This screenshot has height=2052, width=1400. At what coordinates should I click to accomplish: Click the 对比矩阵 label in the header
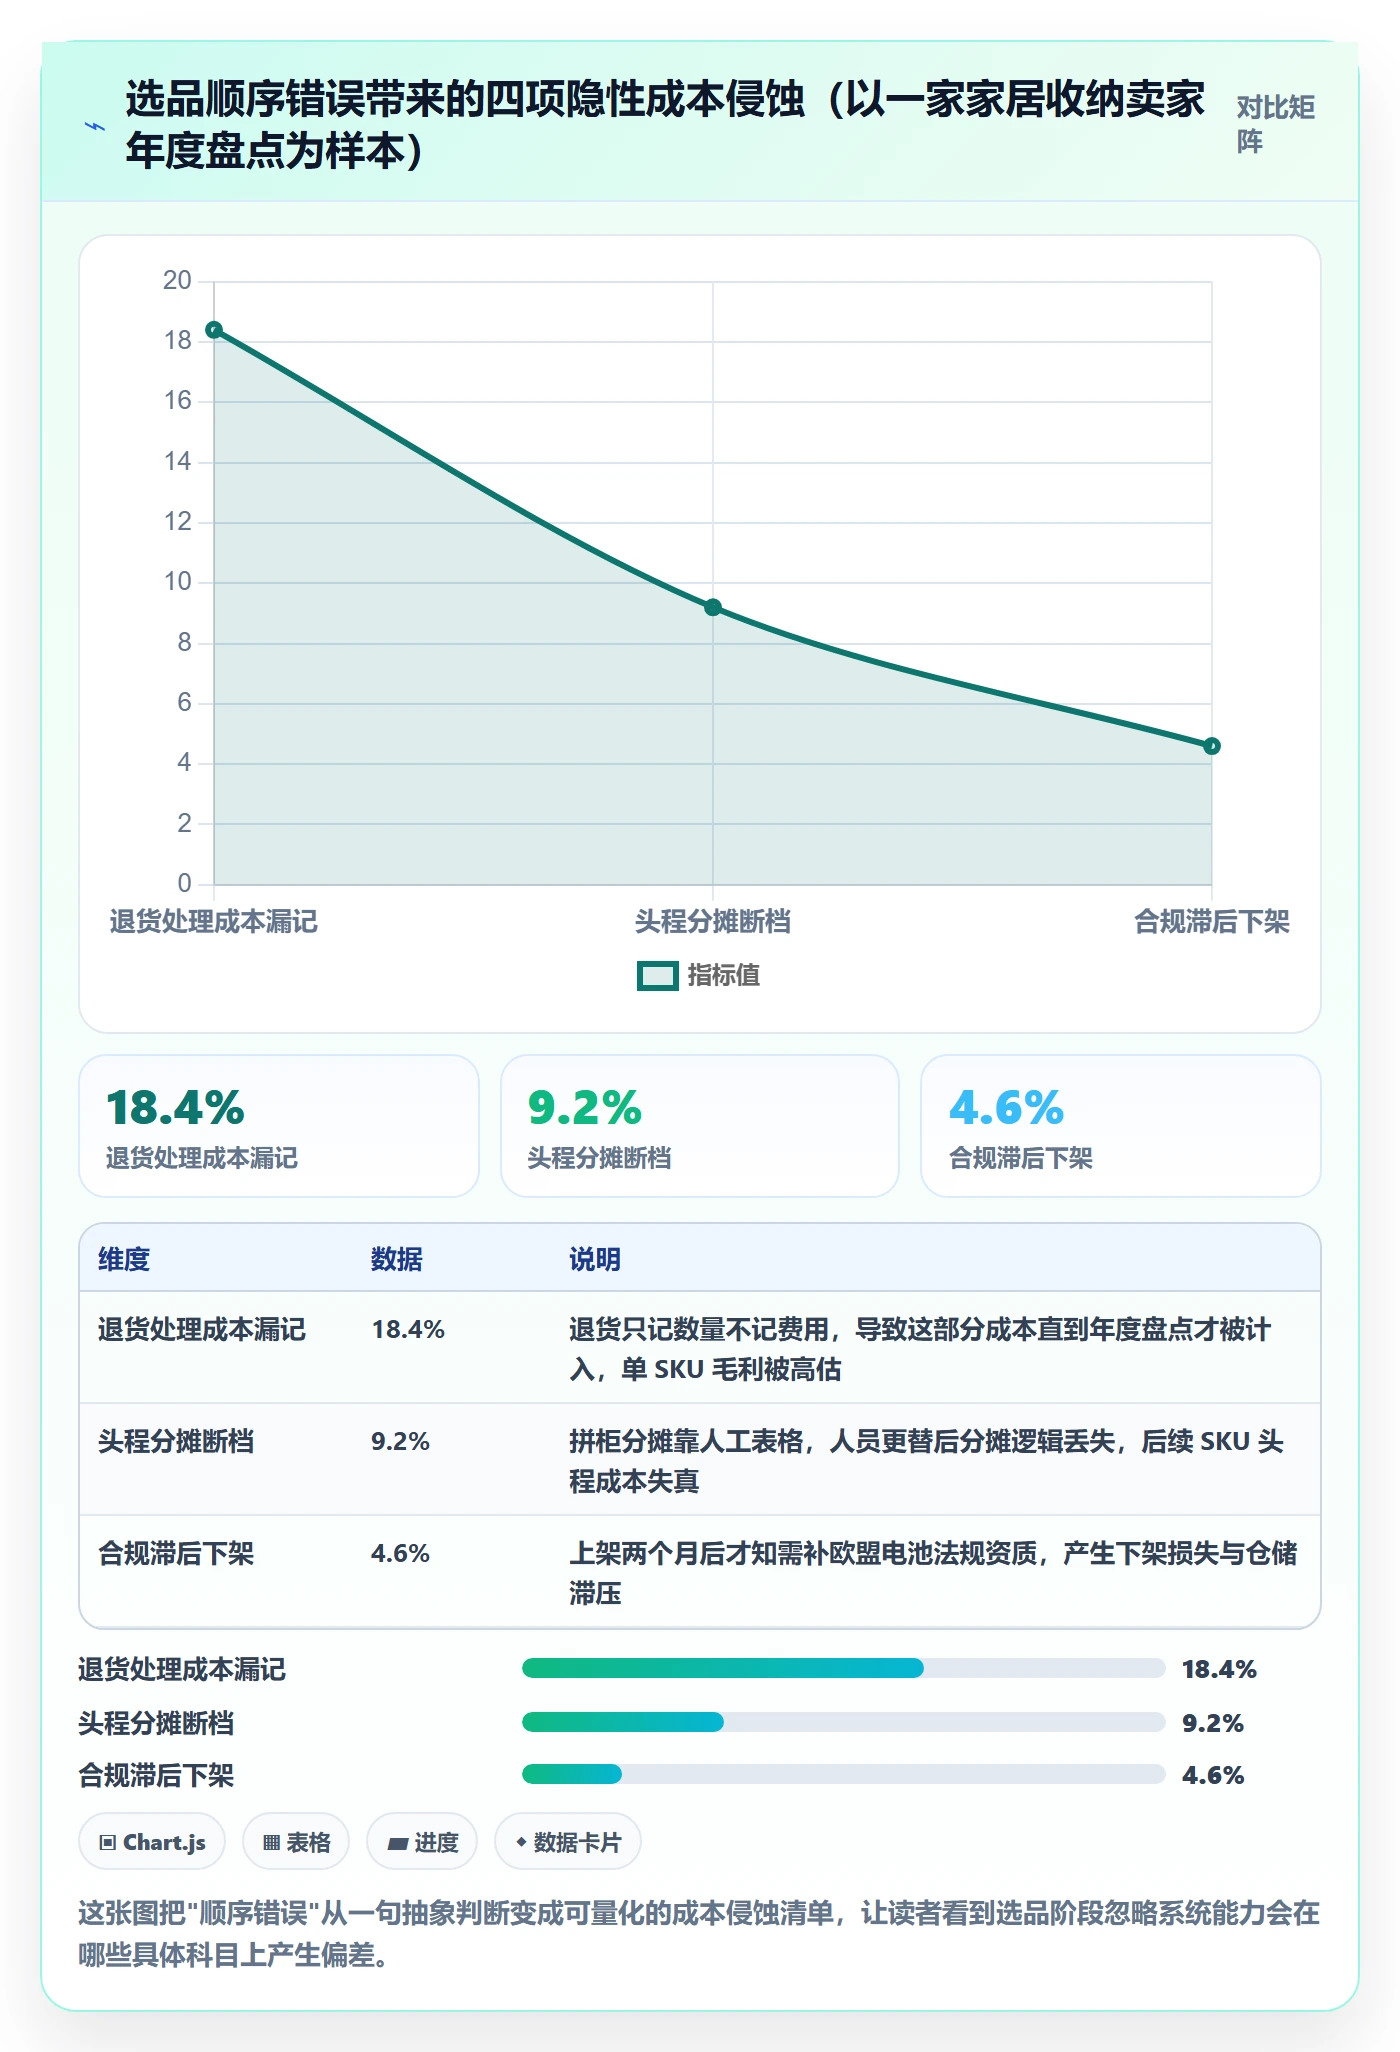pyautogui.click(x=1275, y=124)
